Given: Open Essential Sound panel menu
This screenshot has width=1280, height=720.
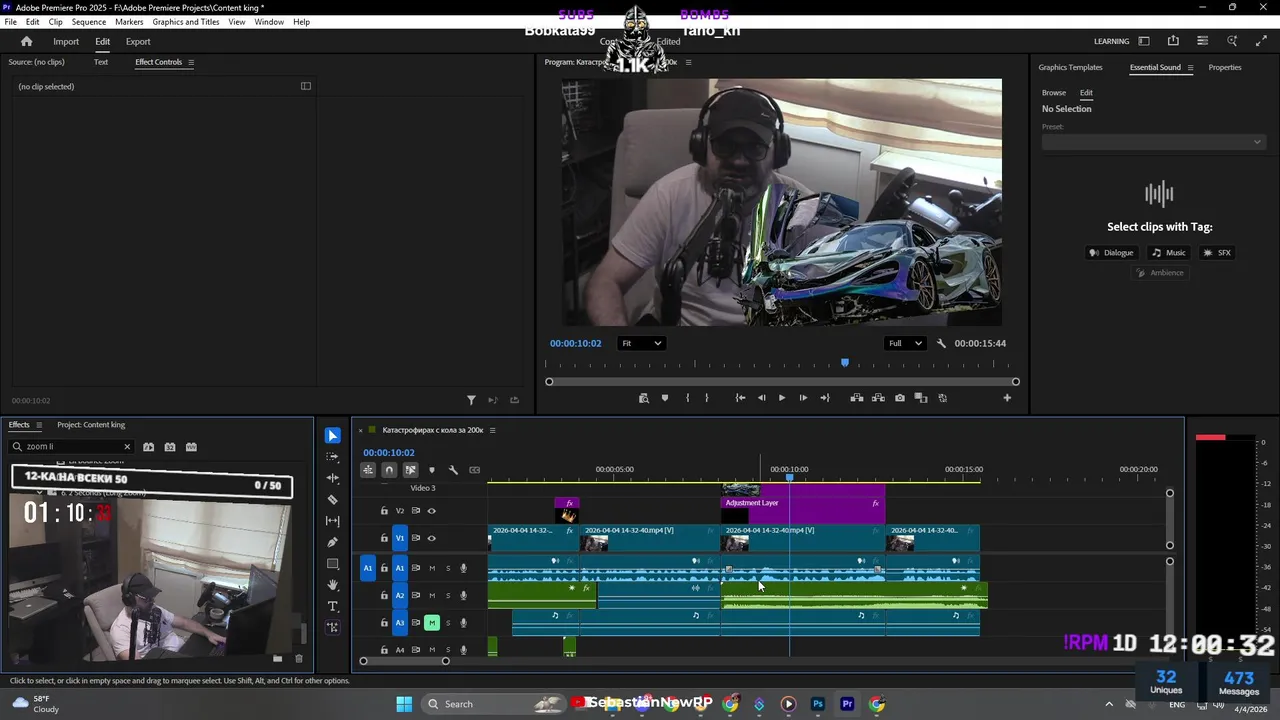Looking at the screenshot, I should (1190, 68).
